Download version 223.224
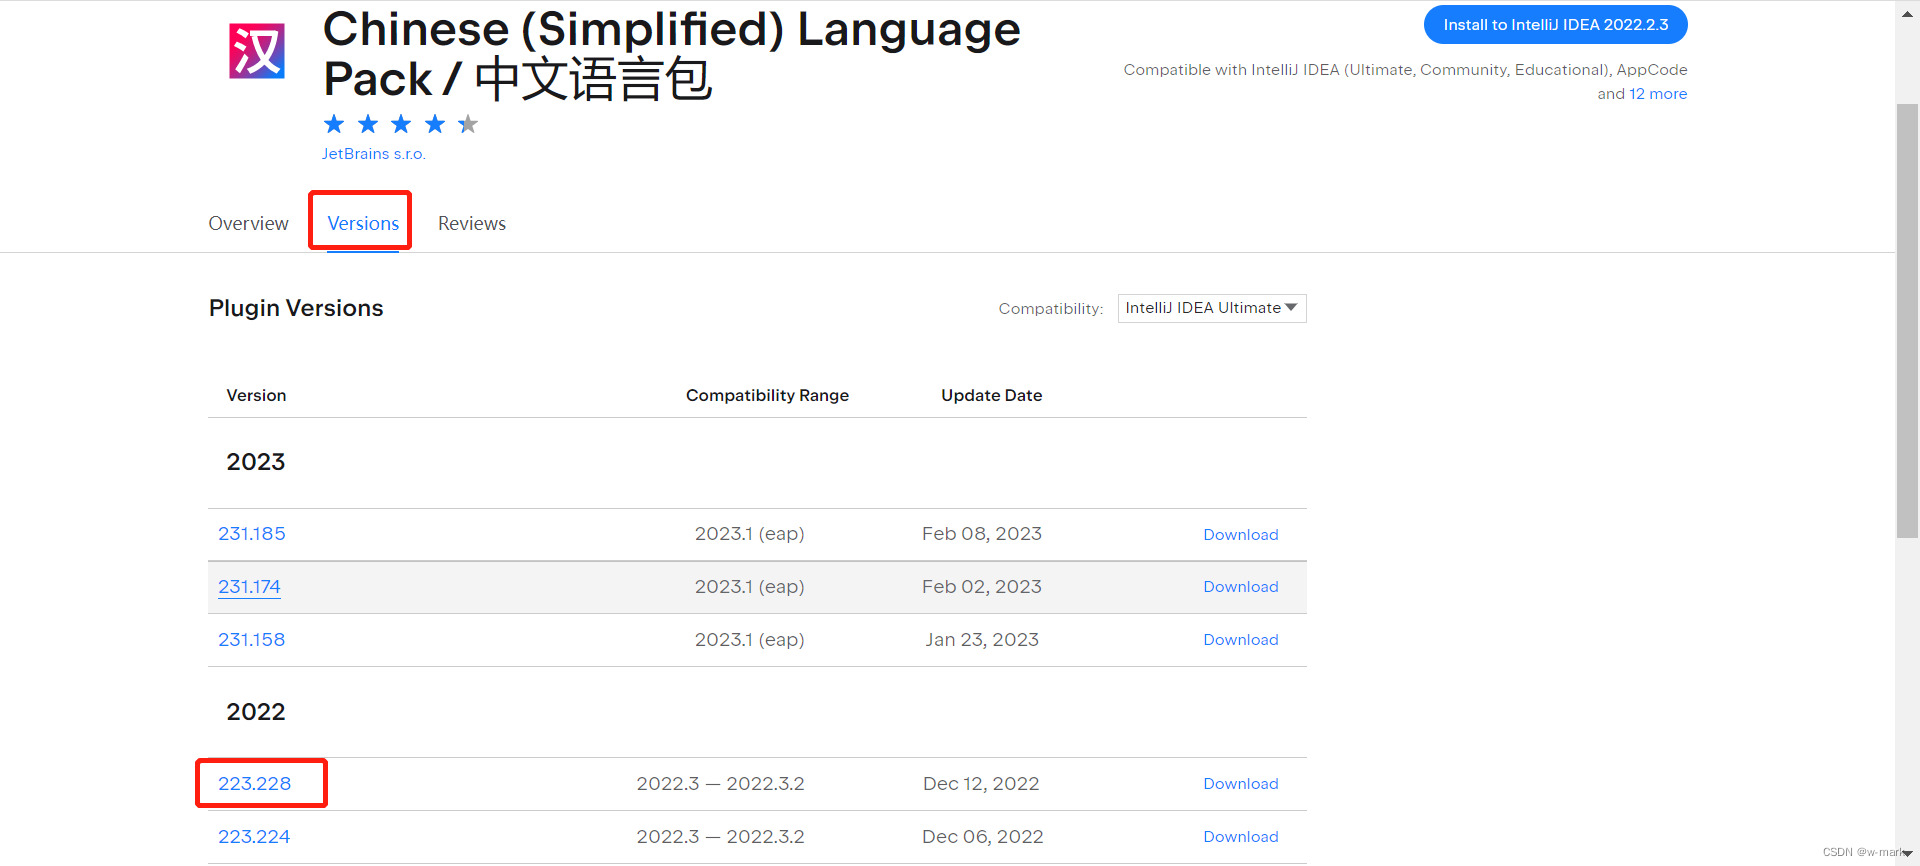Screen dimensions: 1920x866 [1241, 837]
